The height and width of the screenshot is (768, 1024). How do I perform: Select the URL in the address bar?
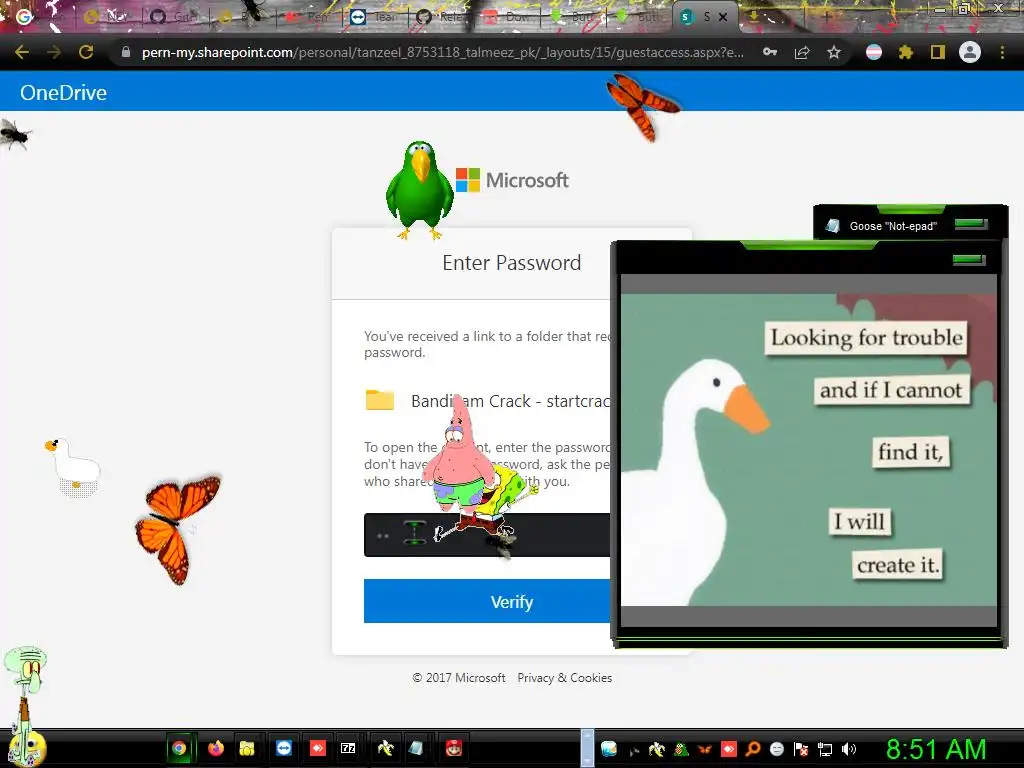[443, 52]
